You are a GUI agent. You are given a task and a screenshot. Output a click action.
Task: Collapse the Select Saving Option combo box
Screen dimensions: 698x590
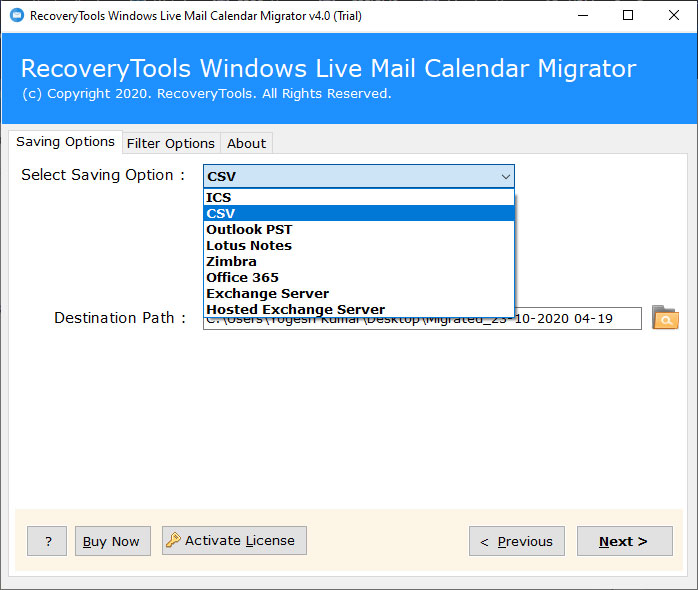[505, 176]
